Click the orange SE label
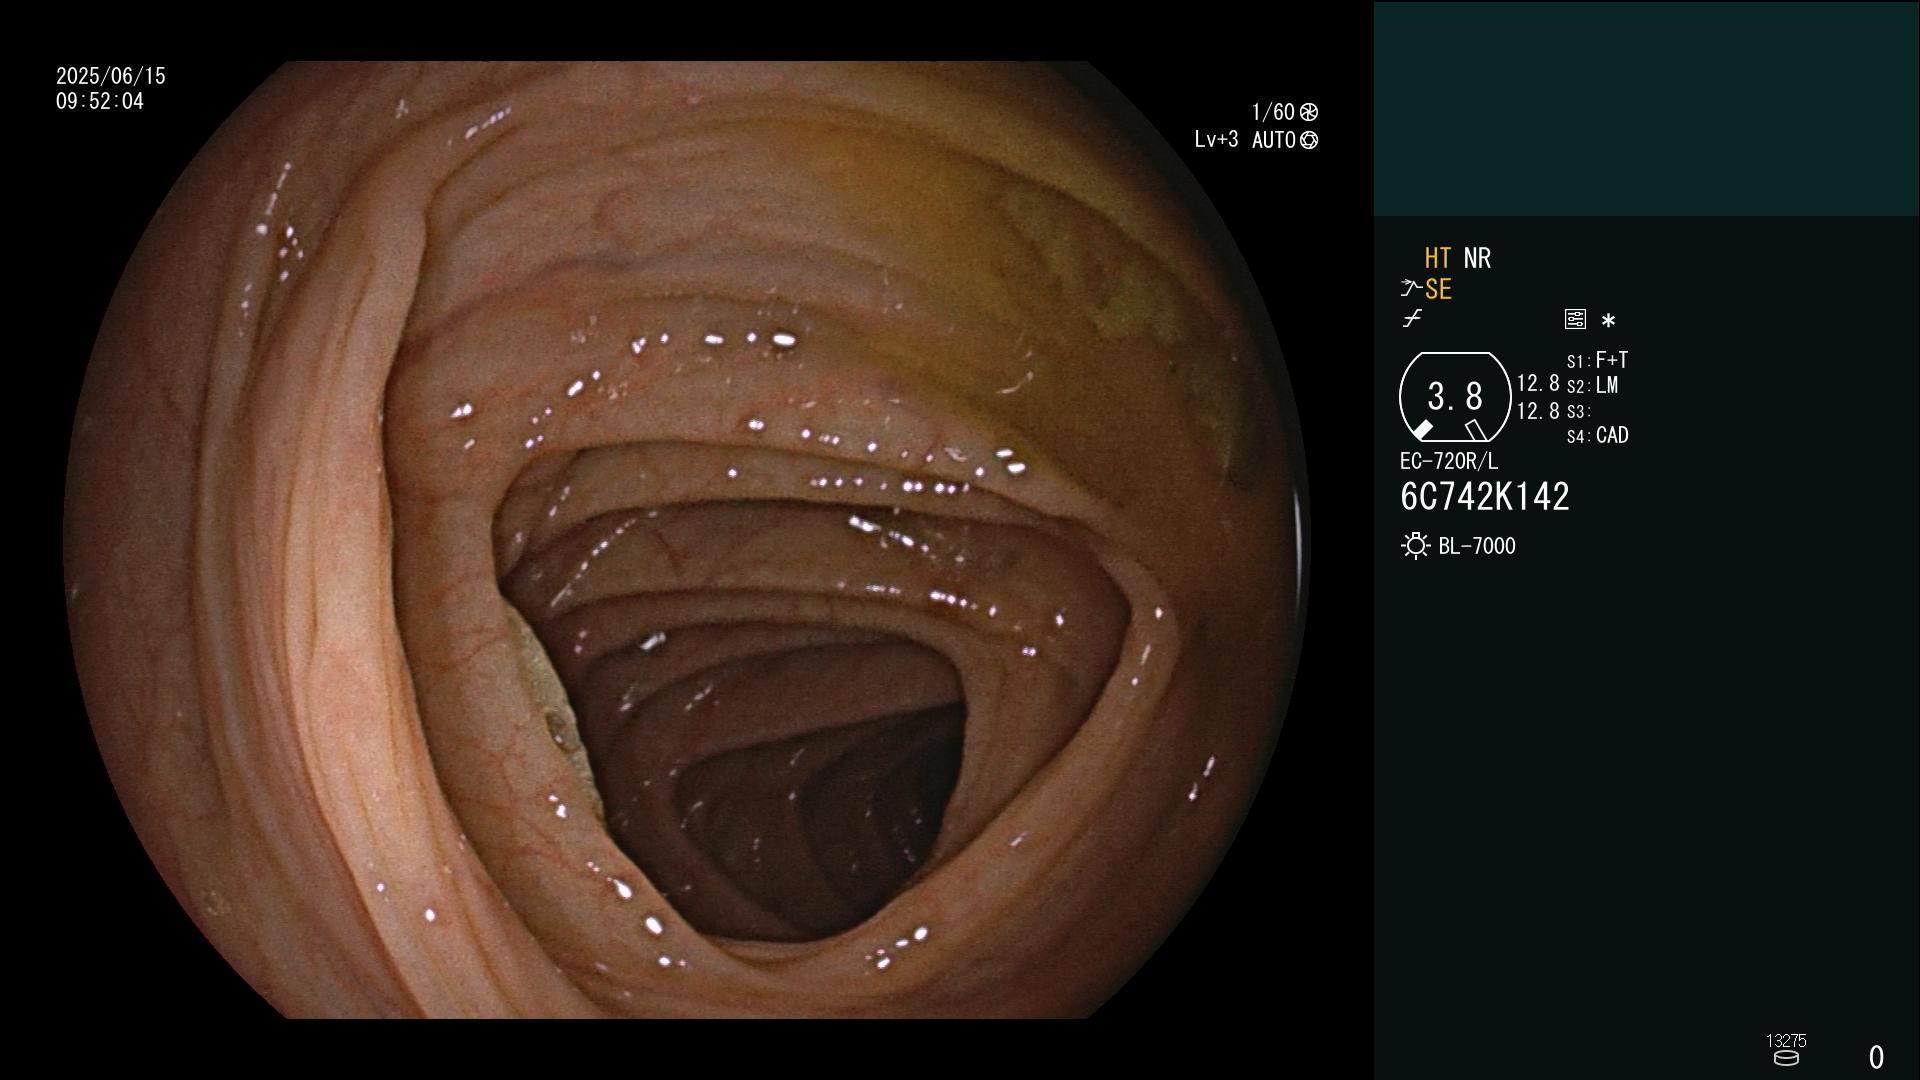The width and height of the screenshot is (1920, 1080). [x=1438, y=290]
